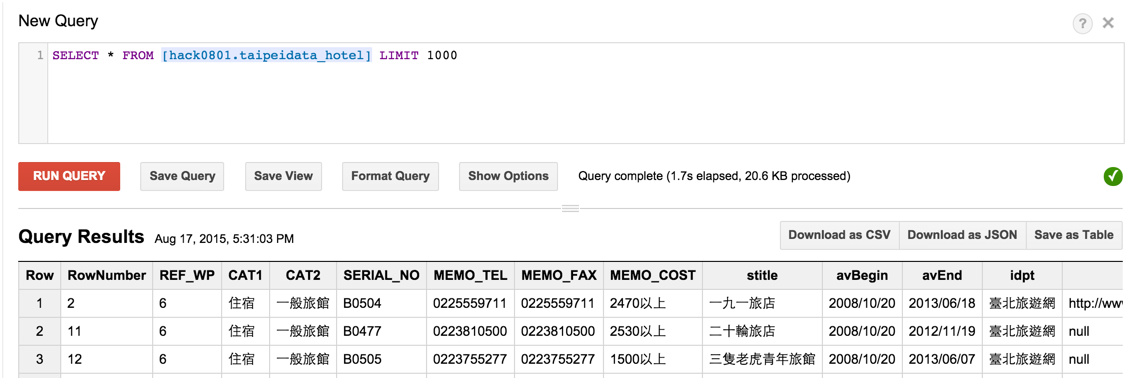Open the http link in row 1
This screenshot has width=1130, height=378.
tap(1095, 304)
